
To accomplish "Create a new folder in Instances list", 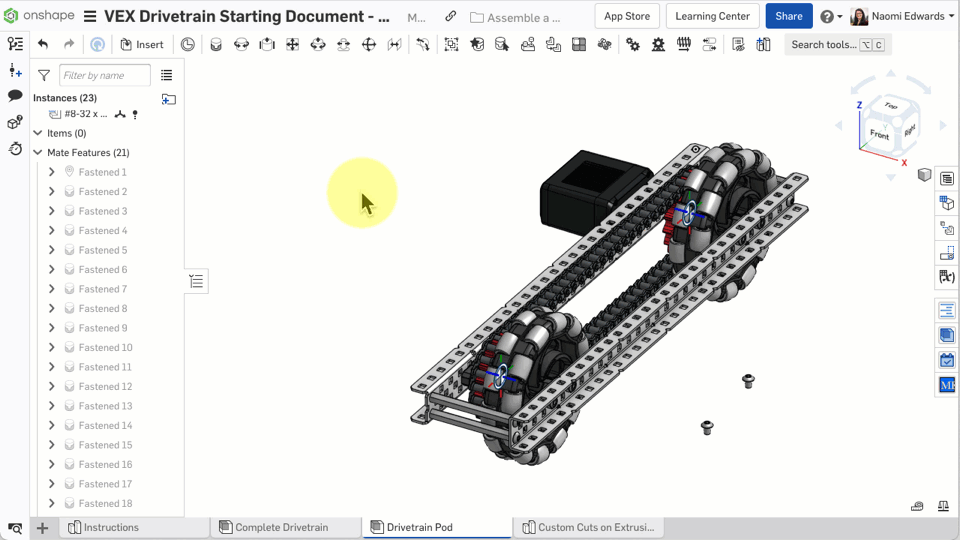I will coord(168,98).
